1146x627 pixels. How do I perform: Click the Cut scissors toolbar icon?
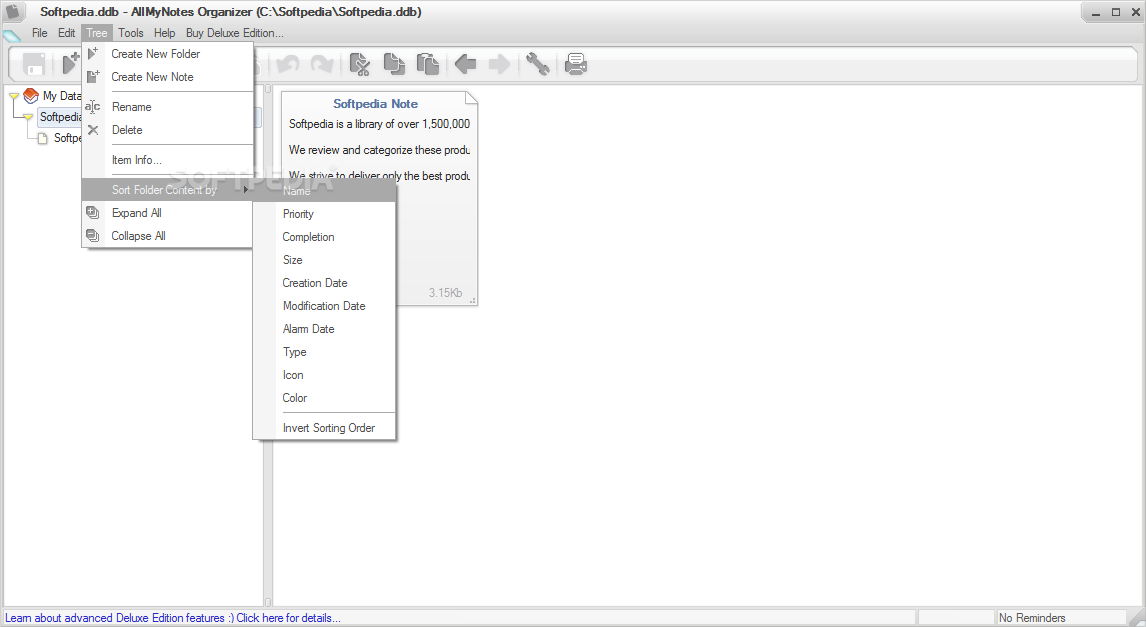pos(360,64)
